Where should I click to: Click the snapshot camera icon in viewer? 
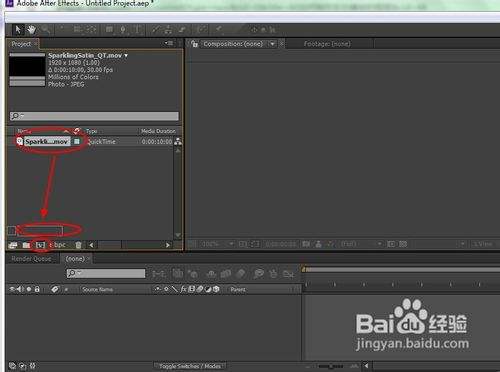306,244
